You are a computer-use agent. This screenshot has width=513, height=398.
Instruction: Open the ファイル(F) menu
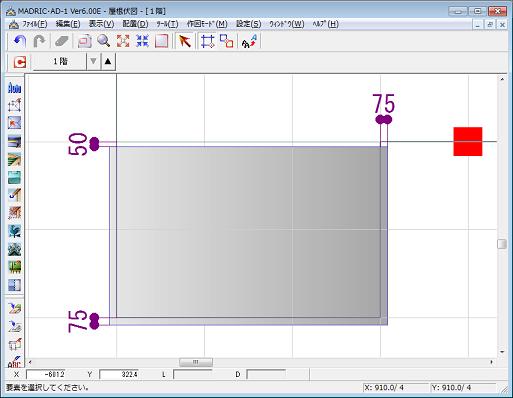click(35, 24)
